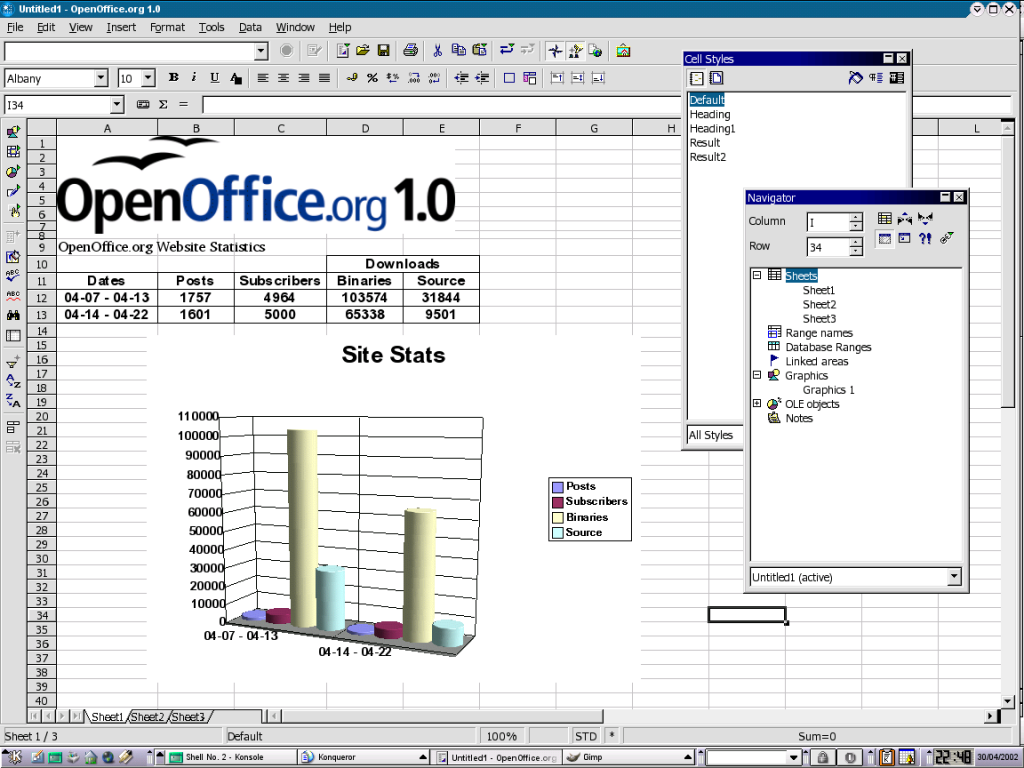Screen dimensions: 1024x768
Task: Apply percent number format
Action: click(372, 78)
